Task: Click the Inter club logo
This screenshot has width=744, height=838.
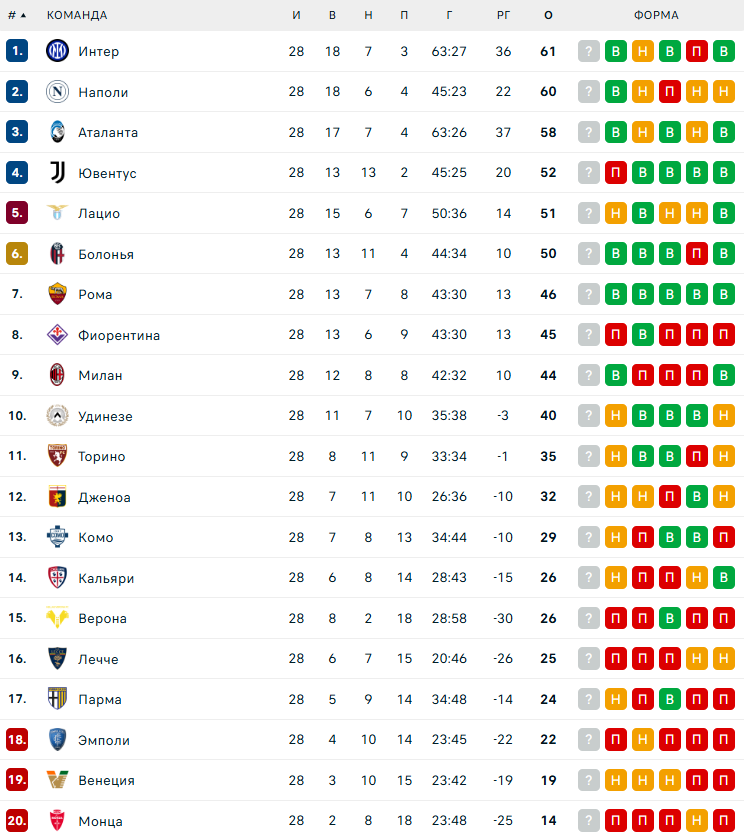Action: click(56, 51)
